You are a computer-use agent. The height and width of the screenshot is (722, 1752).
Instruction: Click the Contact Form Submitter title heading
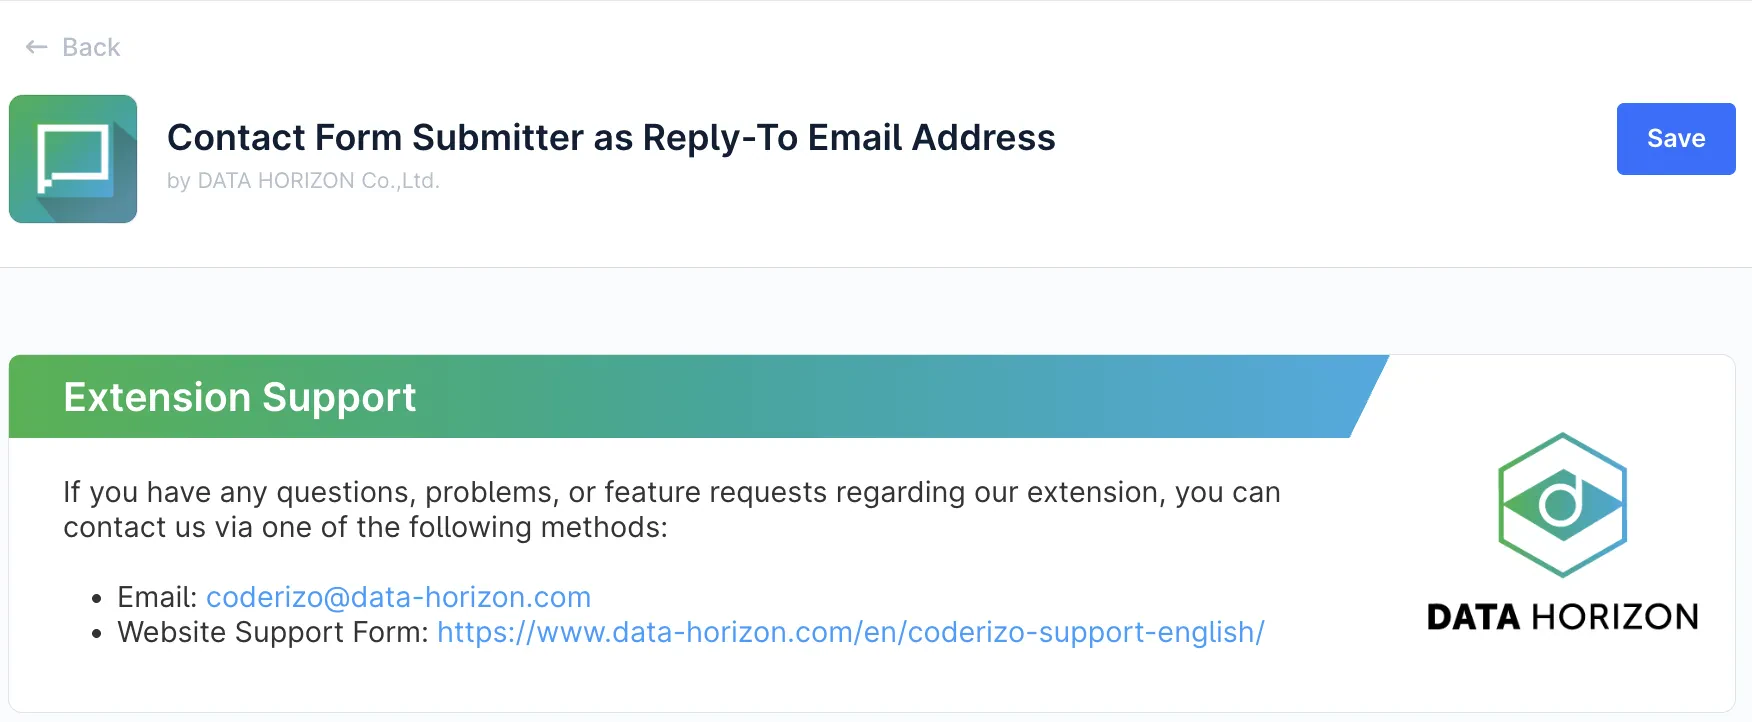[610, 138]
